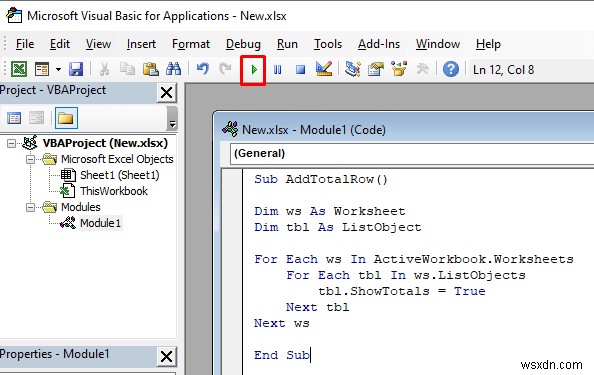Click the tbl.ShowTotals = True line
This screenshot has height=375, width=594.
coord(402,291)
